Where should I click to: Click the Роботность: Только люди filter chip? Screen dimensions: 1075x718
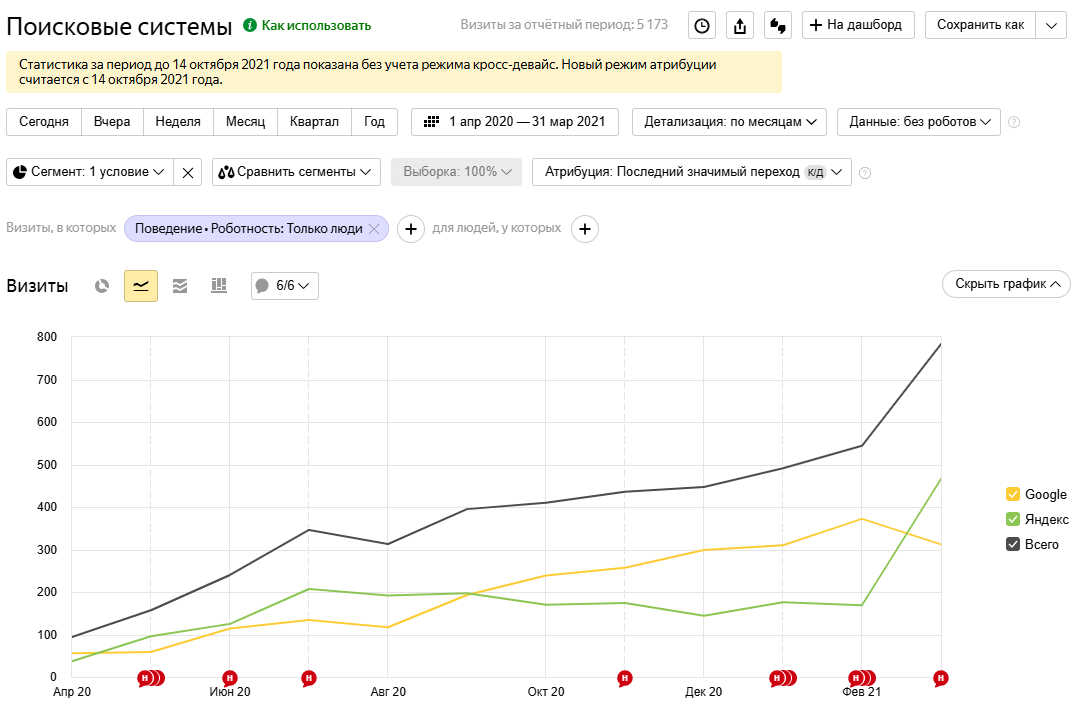click(x=248, y=229)
